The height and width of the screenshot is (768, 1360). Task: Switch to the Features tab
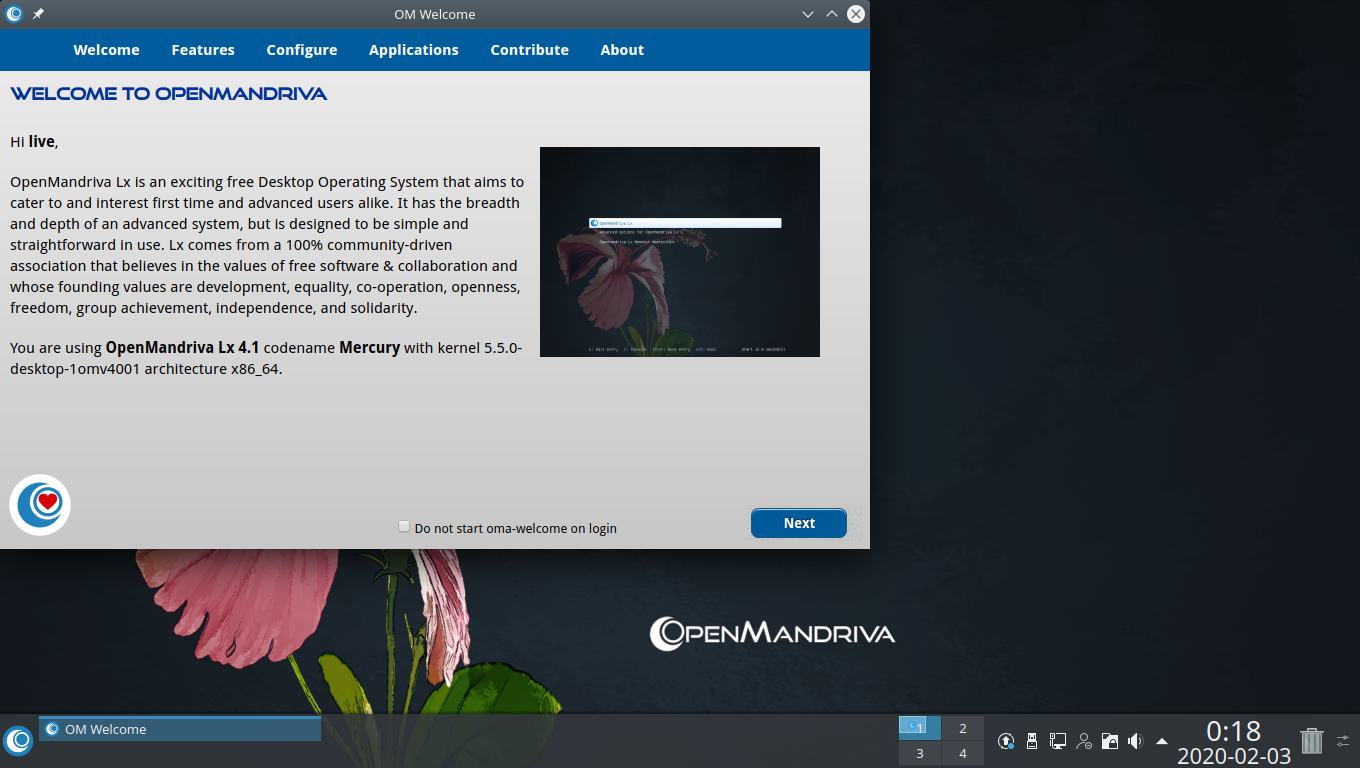(x=203, y=50)
